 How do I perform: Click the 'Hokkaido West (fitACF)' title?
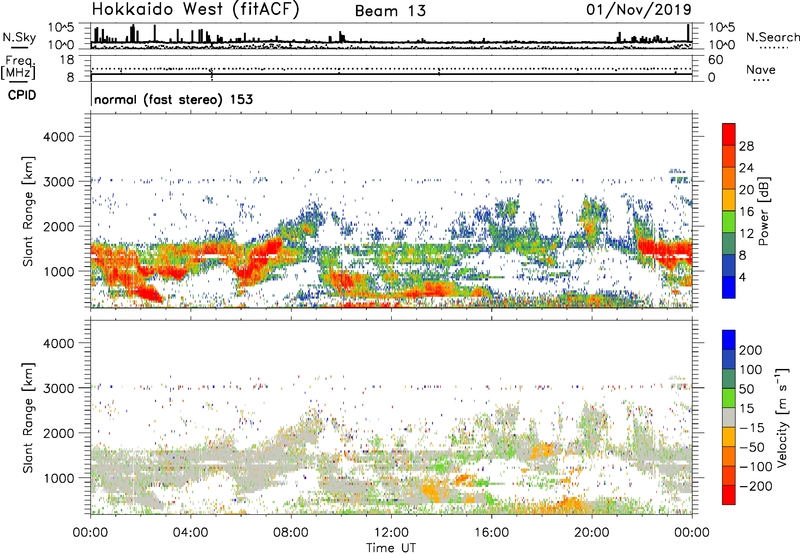195,10
